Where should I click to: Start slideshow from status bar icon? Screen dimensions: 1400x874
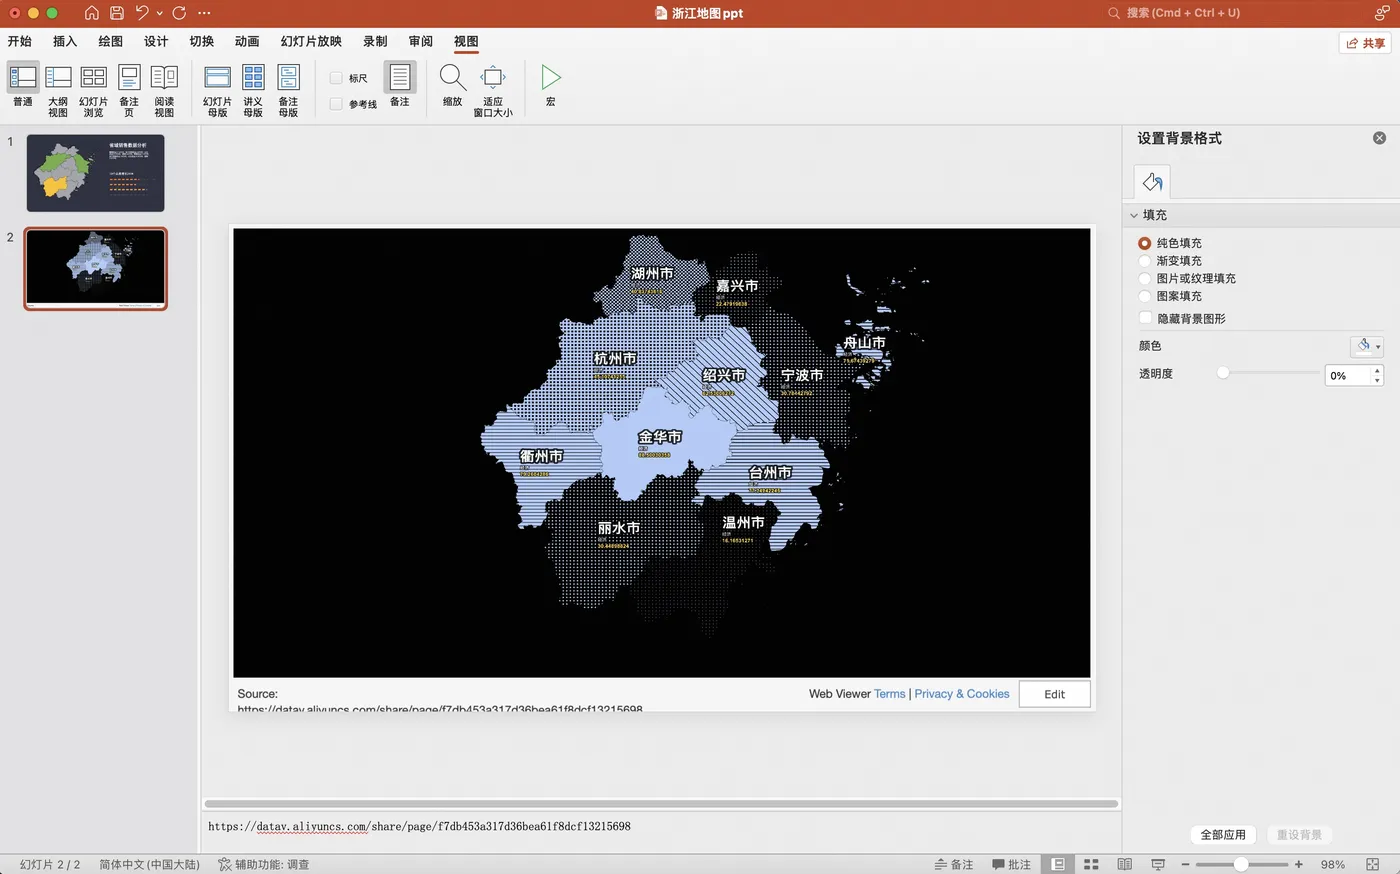tap(1158, 864)
